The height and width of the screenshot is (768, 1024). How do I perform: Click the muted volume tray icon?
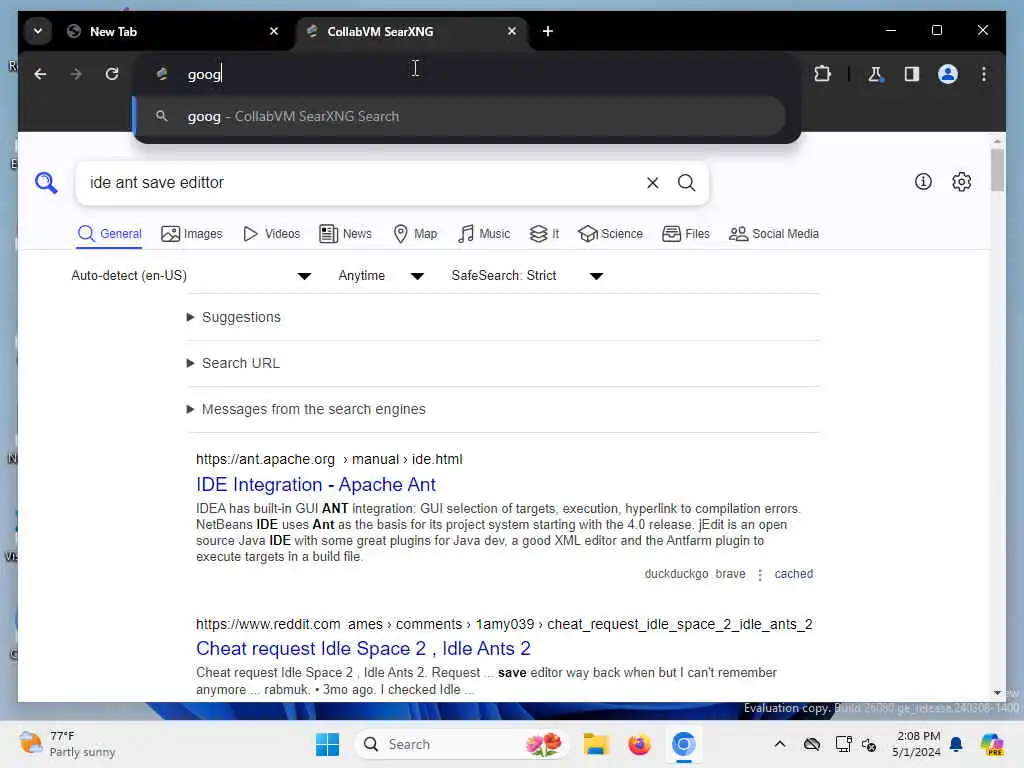click(869, 744)
